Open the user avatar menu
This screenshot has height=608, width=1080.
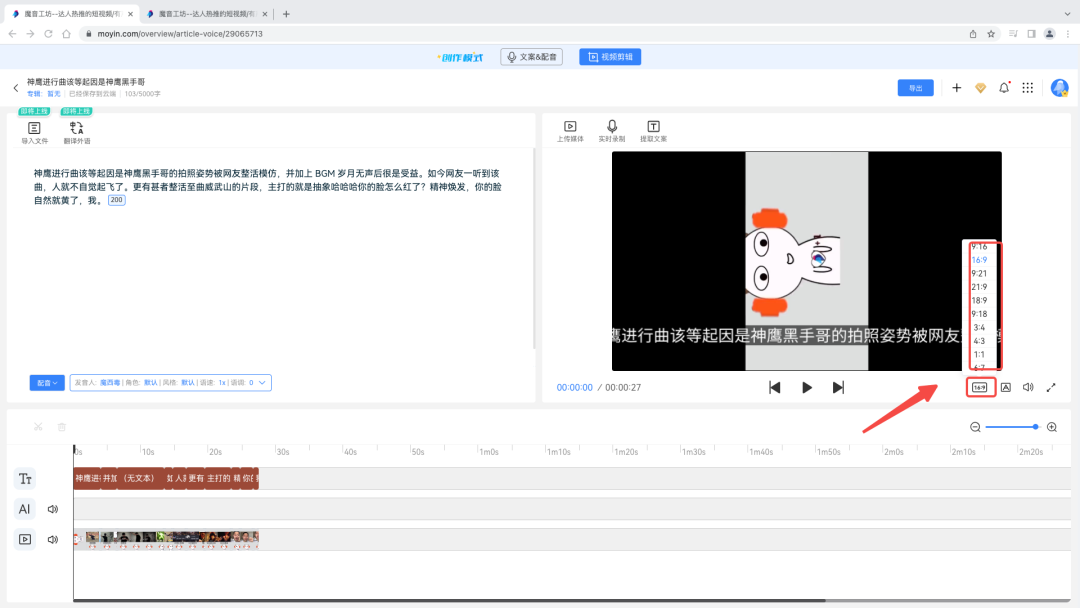coord(1059,87)
